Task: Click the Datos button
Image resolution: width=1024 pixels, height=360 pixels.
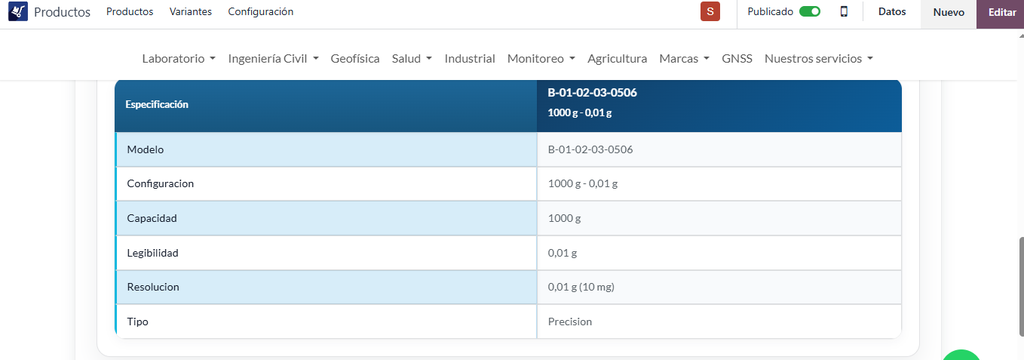Action: (x=892, y=12)
